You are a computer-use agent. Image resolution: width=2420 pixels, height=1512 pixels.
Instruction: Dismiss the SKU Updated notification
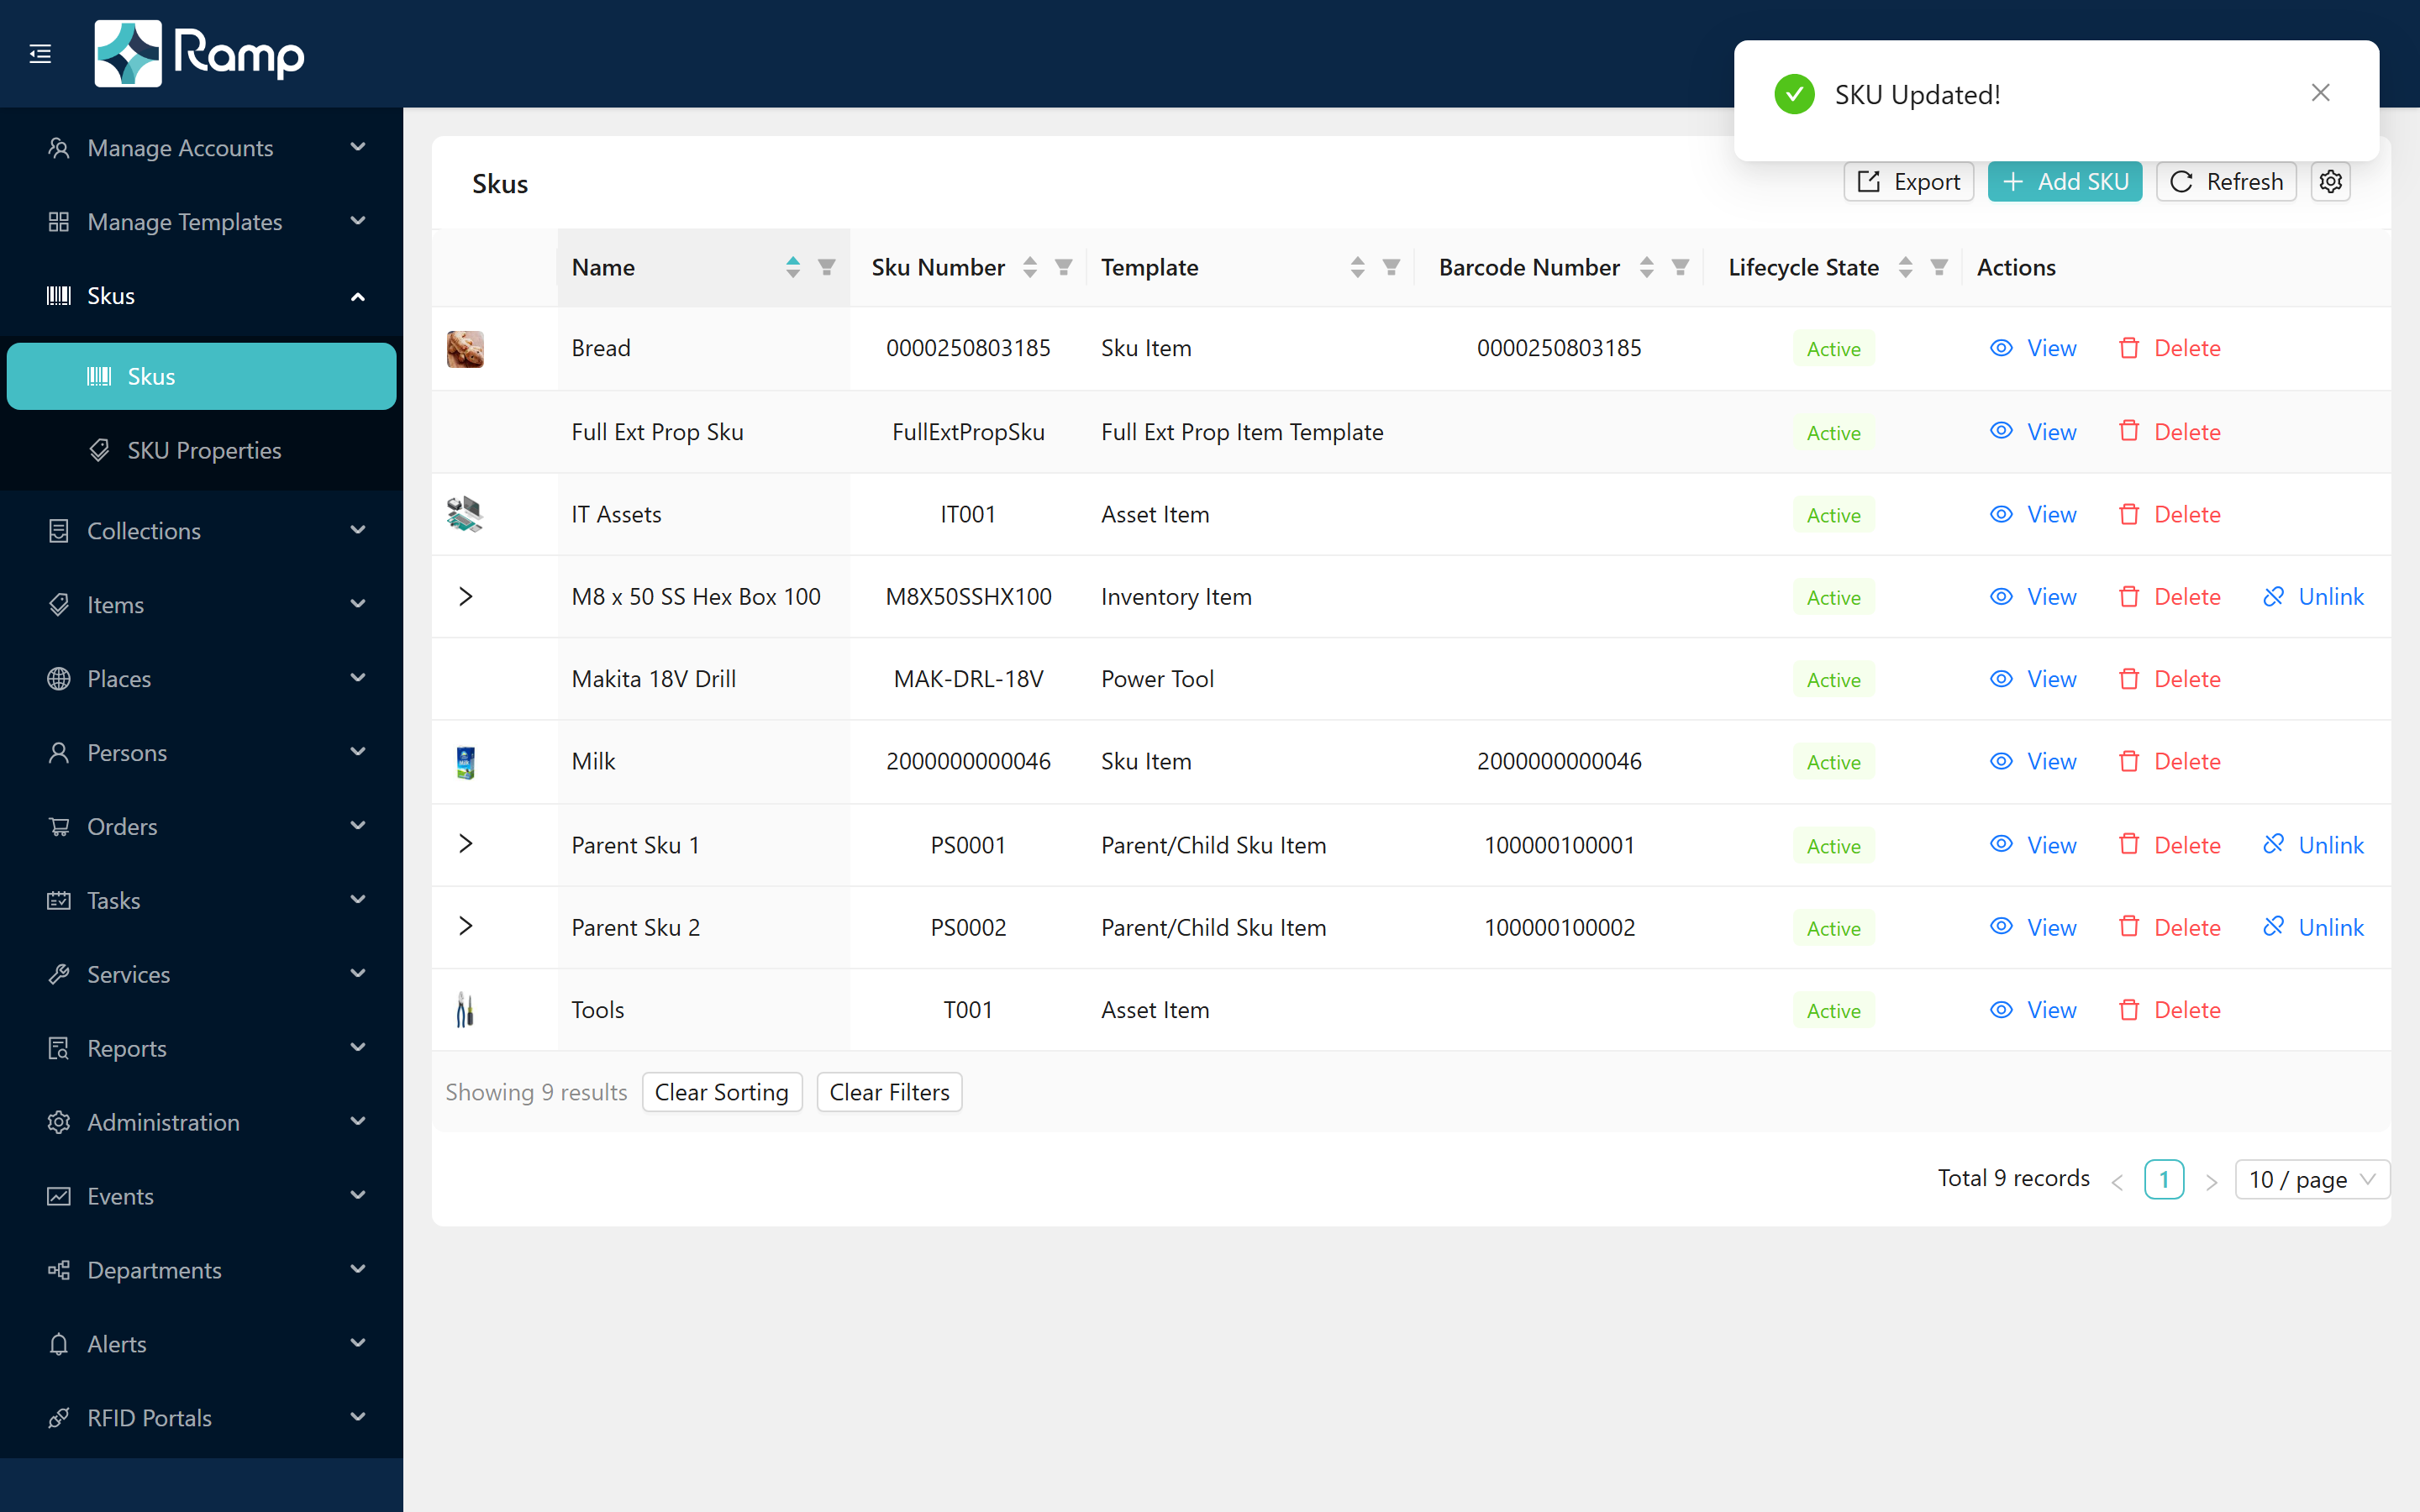2320,93
